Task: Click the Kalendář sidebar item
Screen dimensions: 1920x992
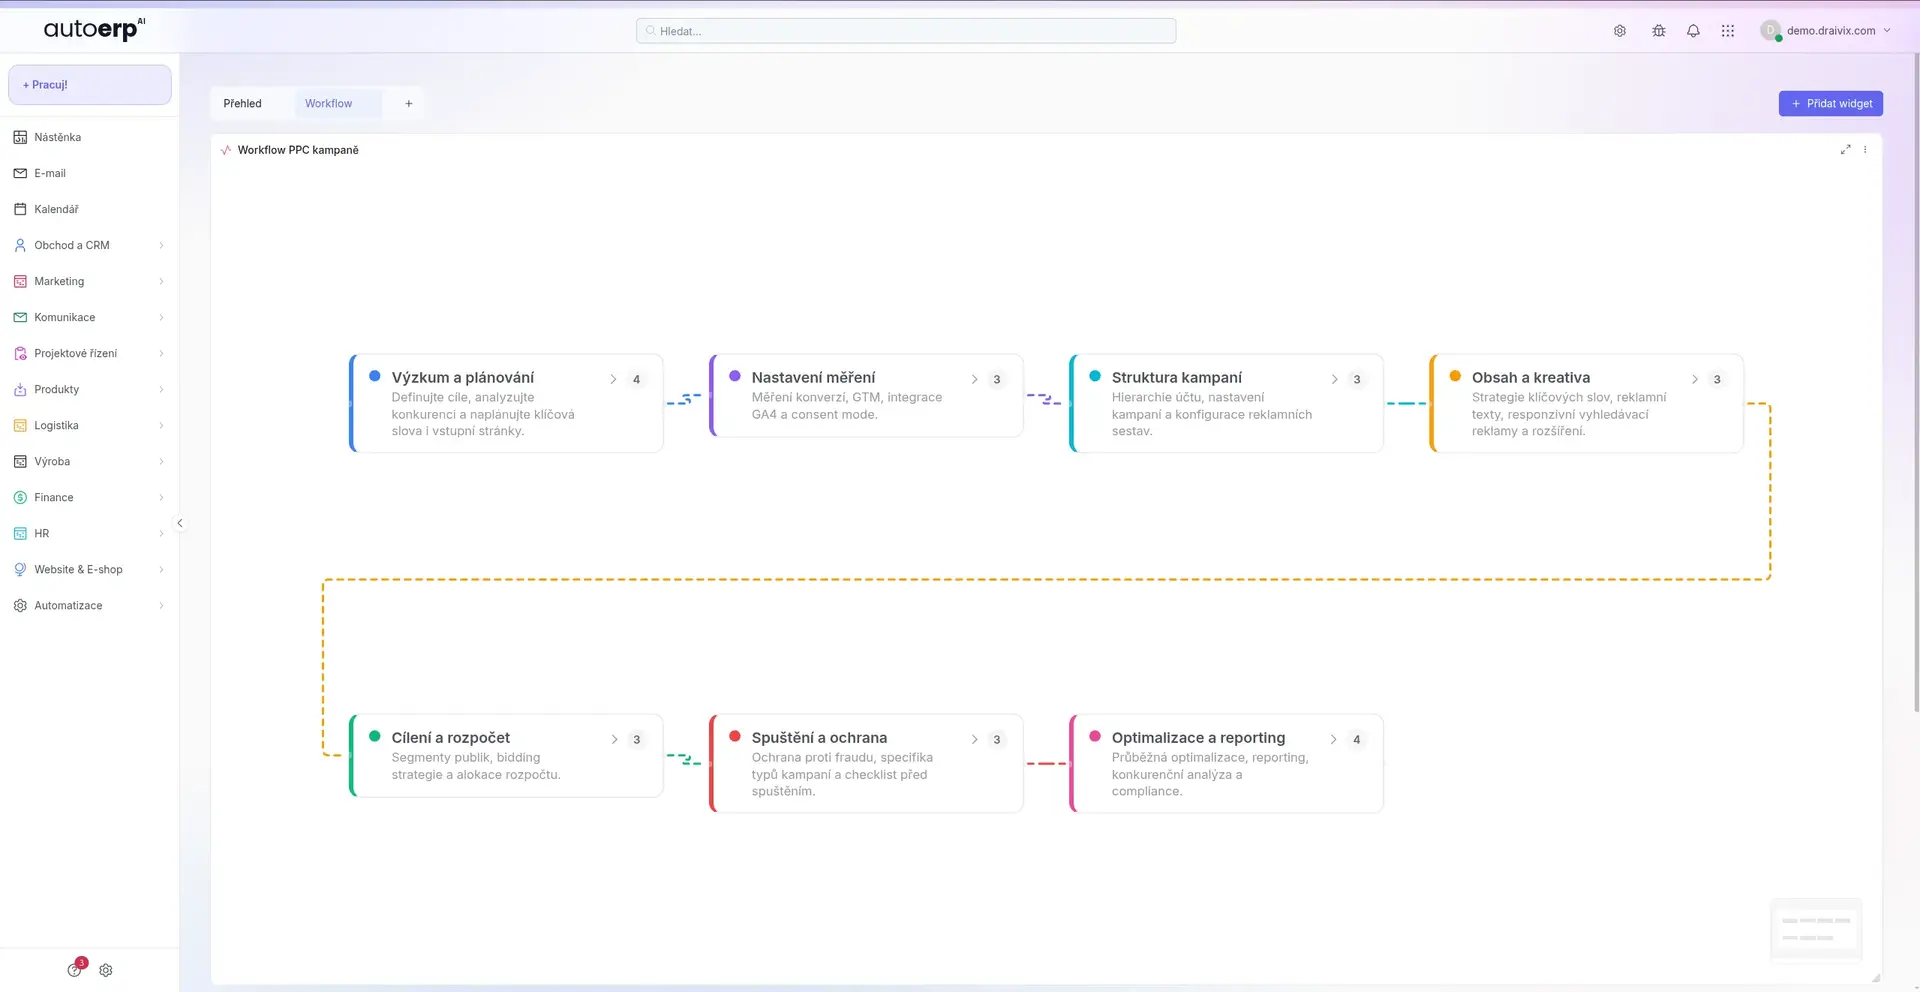Action: point(56,209)
